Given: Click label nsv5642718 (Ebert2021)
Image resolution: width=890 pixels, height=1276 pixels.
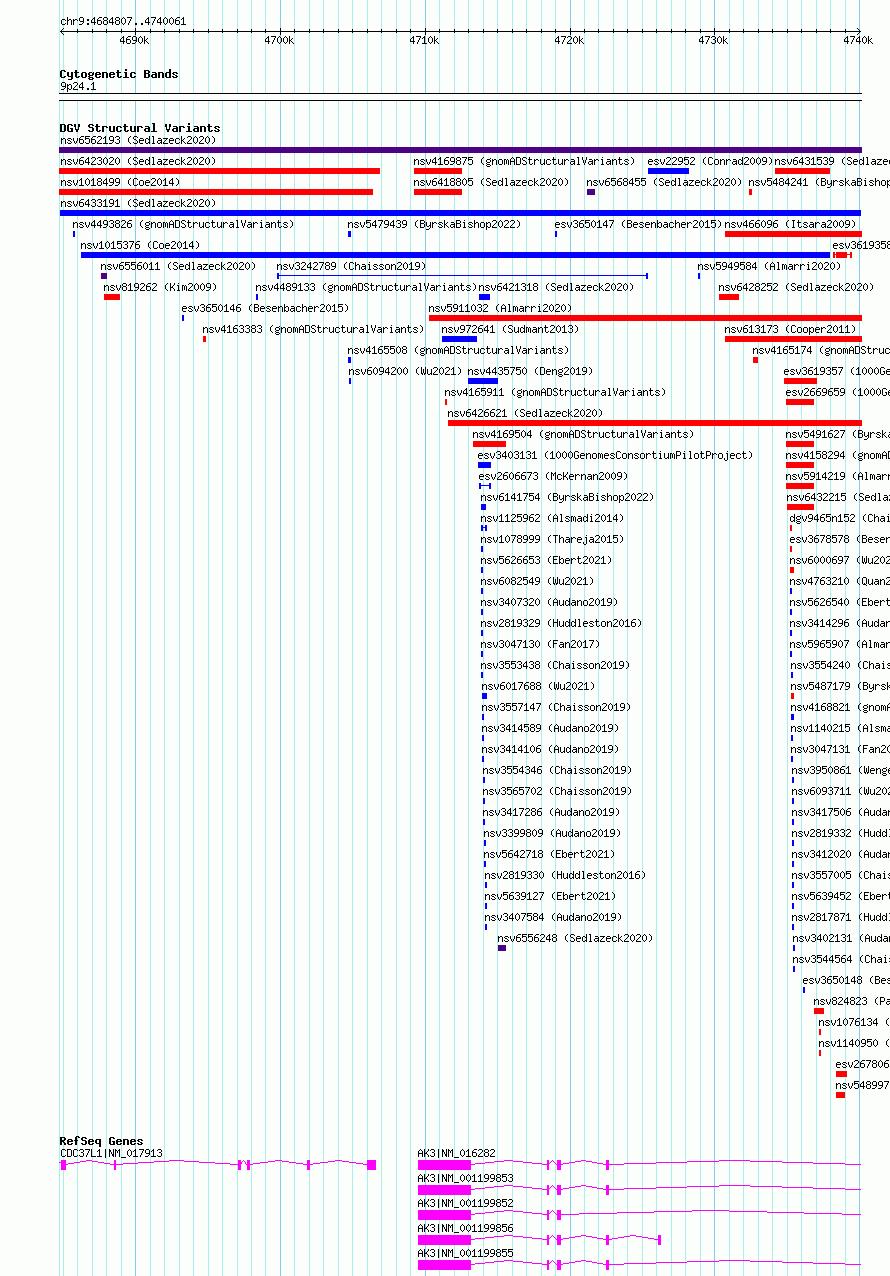Looking at the screenshot, I should [x=549, y=854].
